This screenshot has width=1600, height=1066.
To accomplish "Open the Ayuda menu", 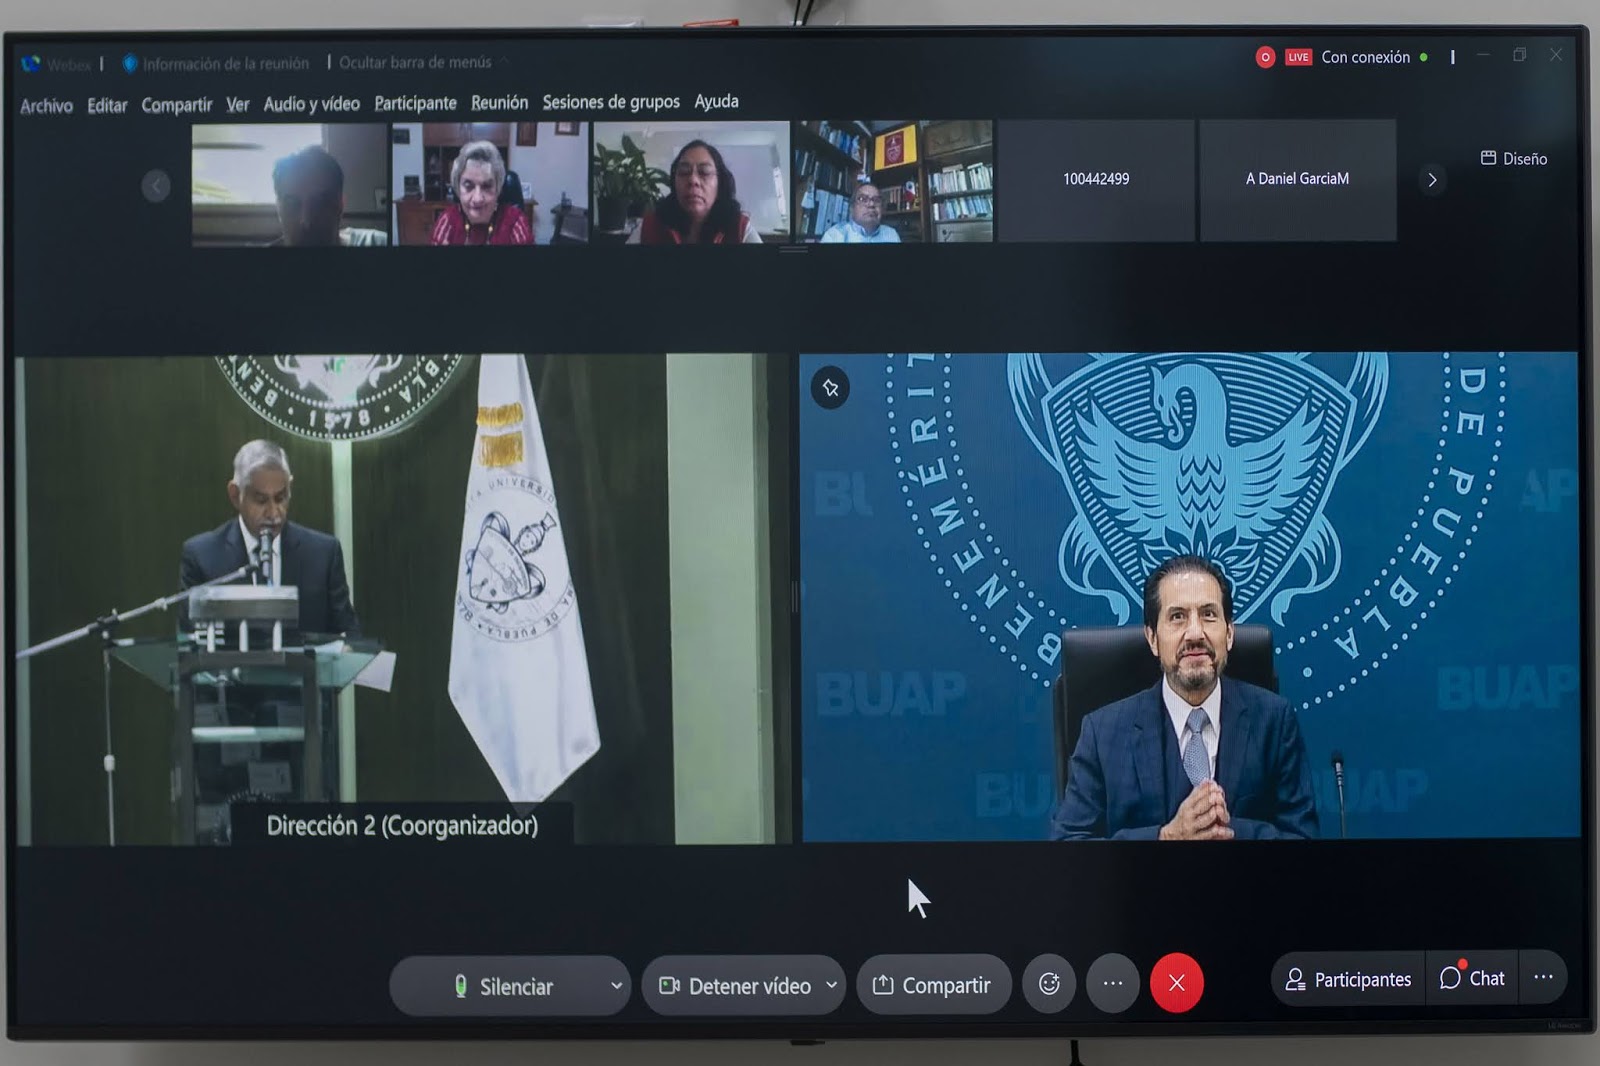I will pos(716,101).
